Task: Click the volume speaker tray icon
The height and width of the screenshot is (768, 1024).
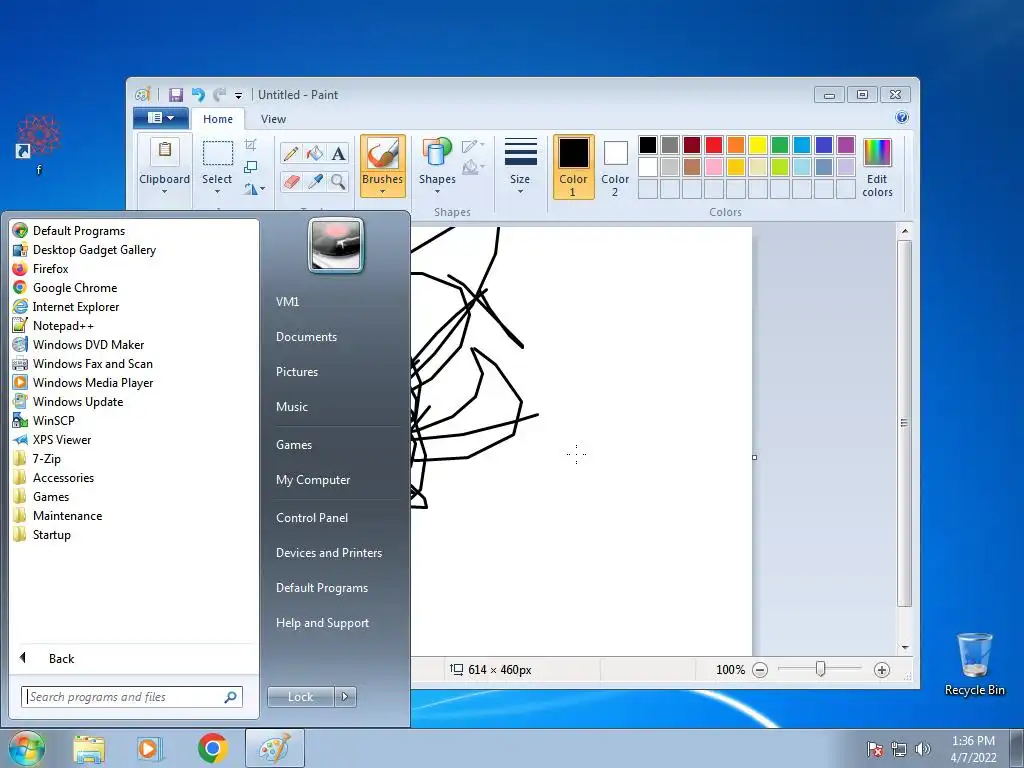Action: pyautogui.click(x=922, y=749)
